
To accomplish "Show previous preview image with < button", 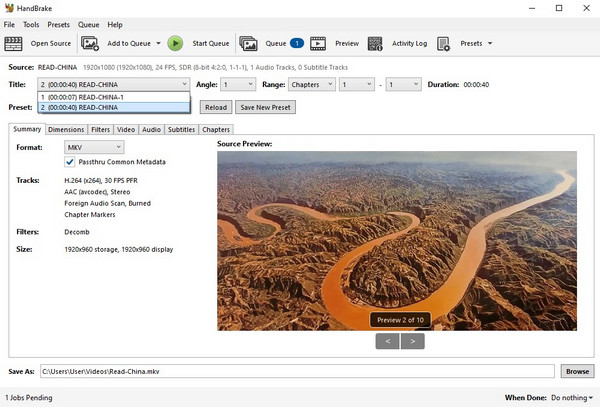I will point(388,341).
